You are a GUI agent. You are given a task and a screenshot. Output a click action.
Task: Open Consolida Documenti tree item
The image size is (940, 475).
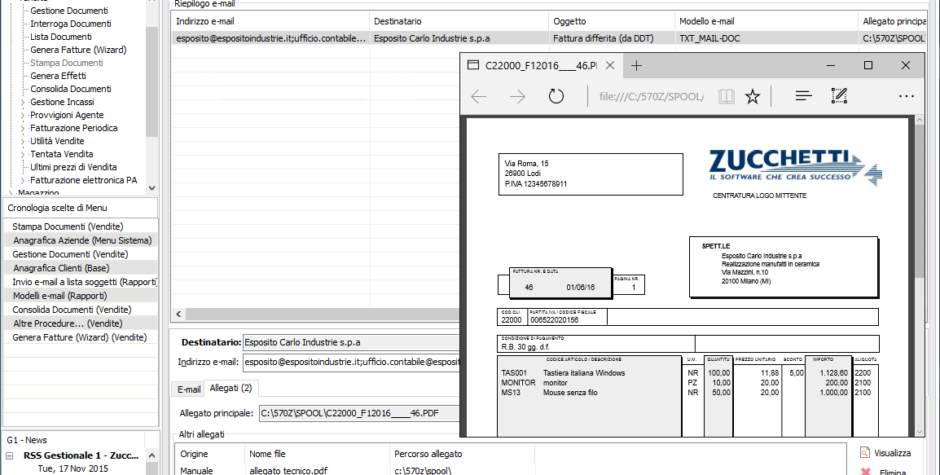tap(71, 89)
